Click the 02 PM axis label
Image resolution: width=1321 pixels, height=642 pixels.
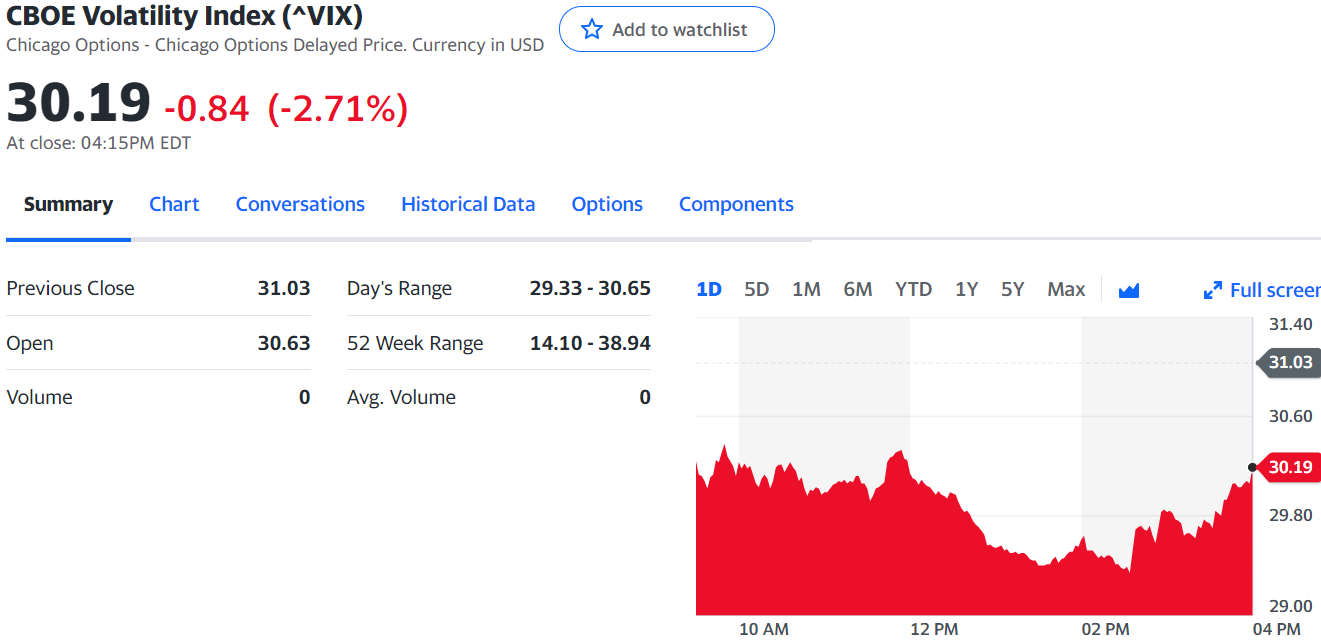click(1105, 629)
